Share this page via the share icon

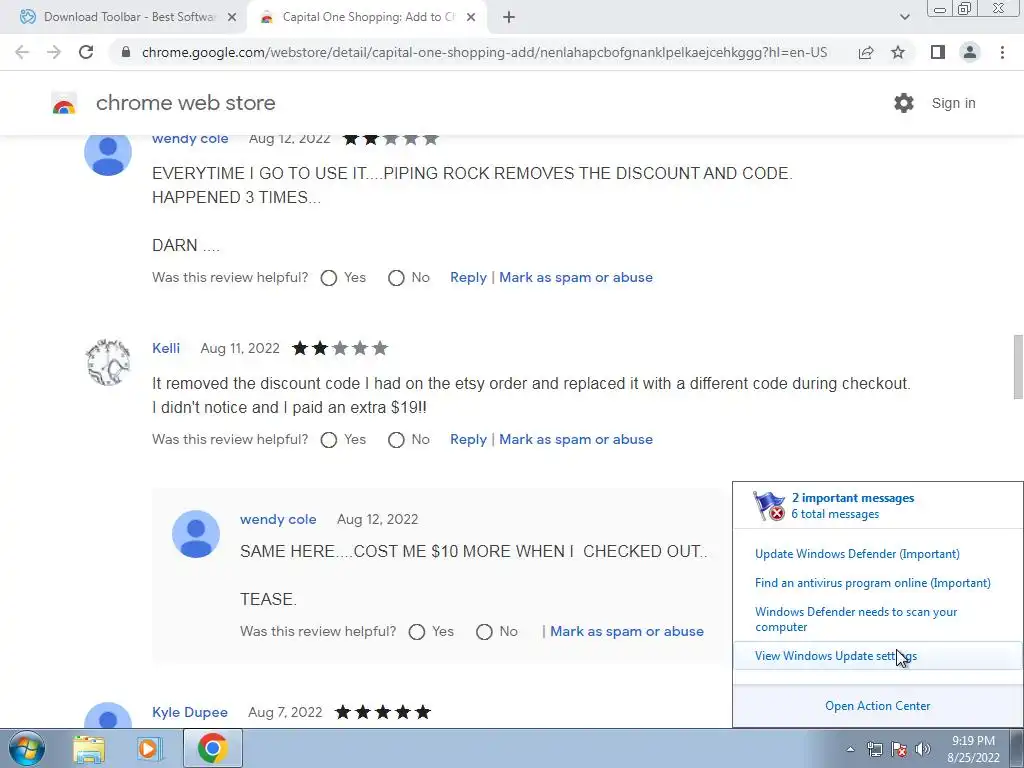(x=866, y=52)
